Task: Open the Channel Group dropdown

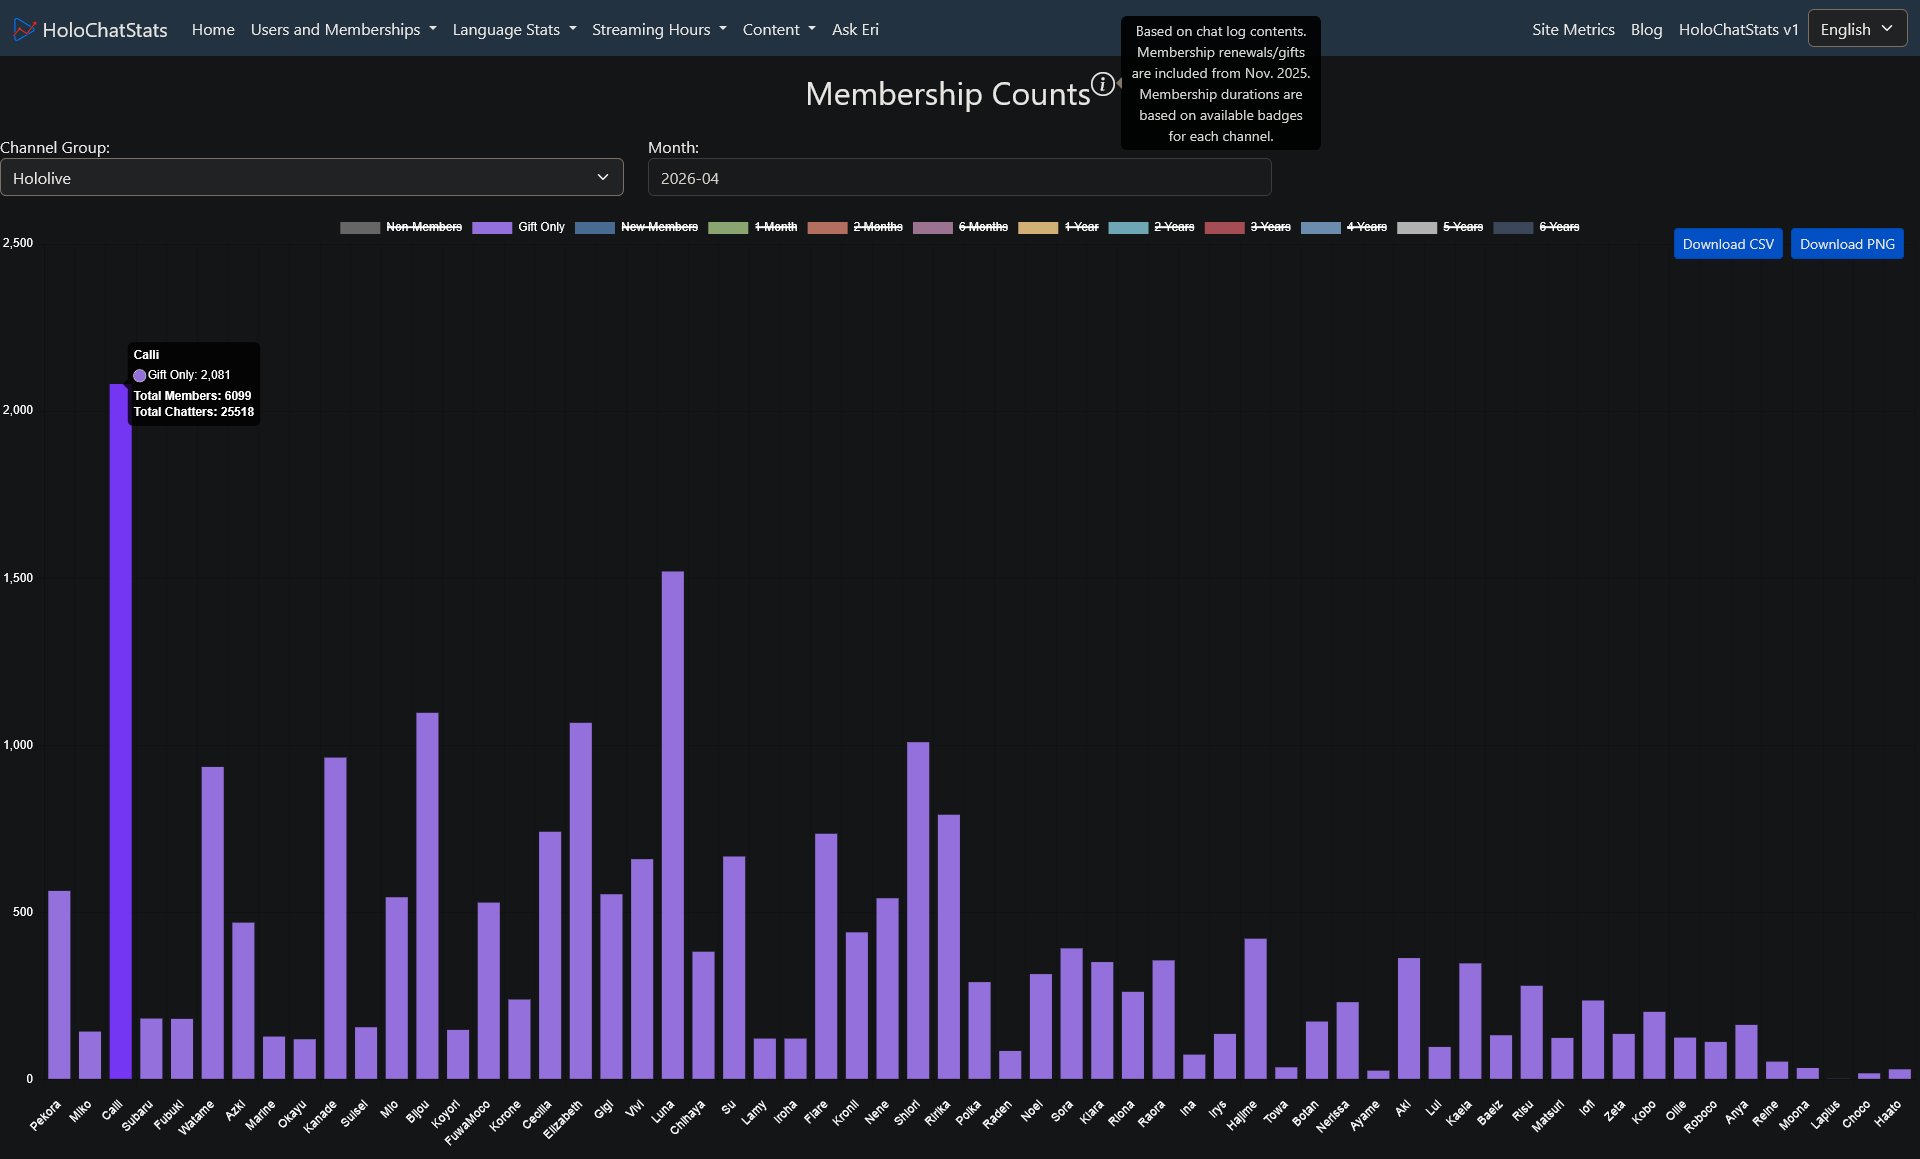Action: pos(312,177)
